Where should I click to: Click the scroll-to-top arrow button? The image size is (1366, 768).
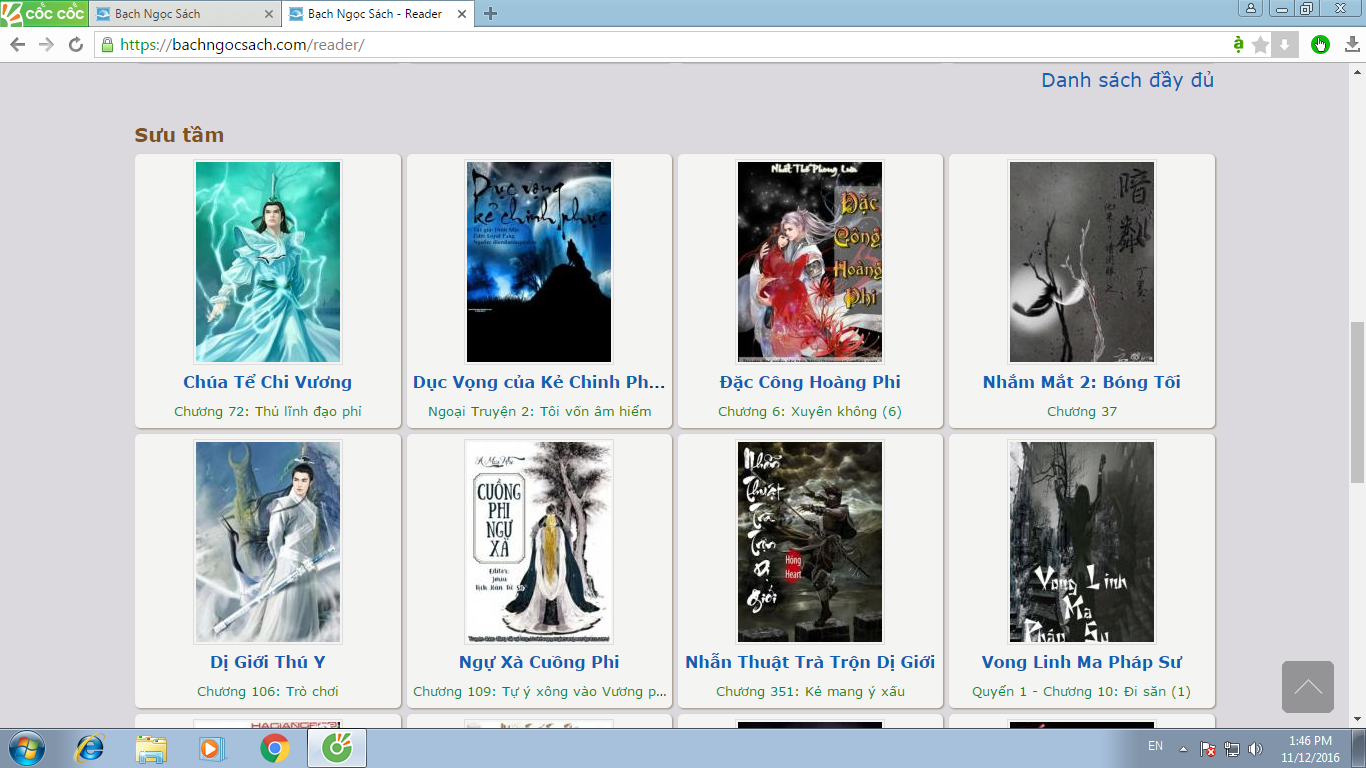[x=1307, y=687]
